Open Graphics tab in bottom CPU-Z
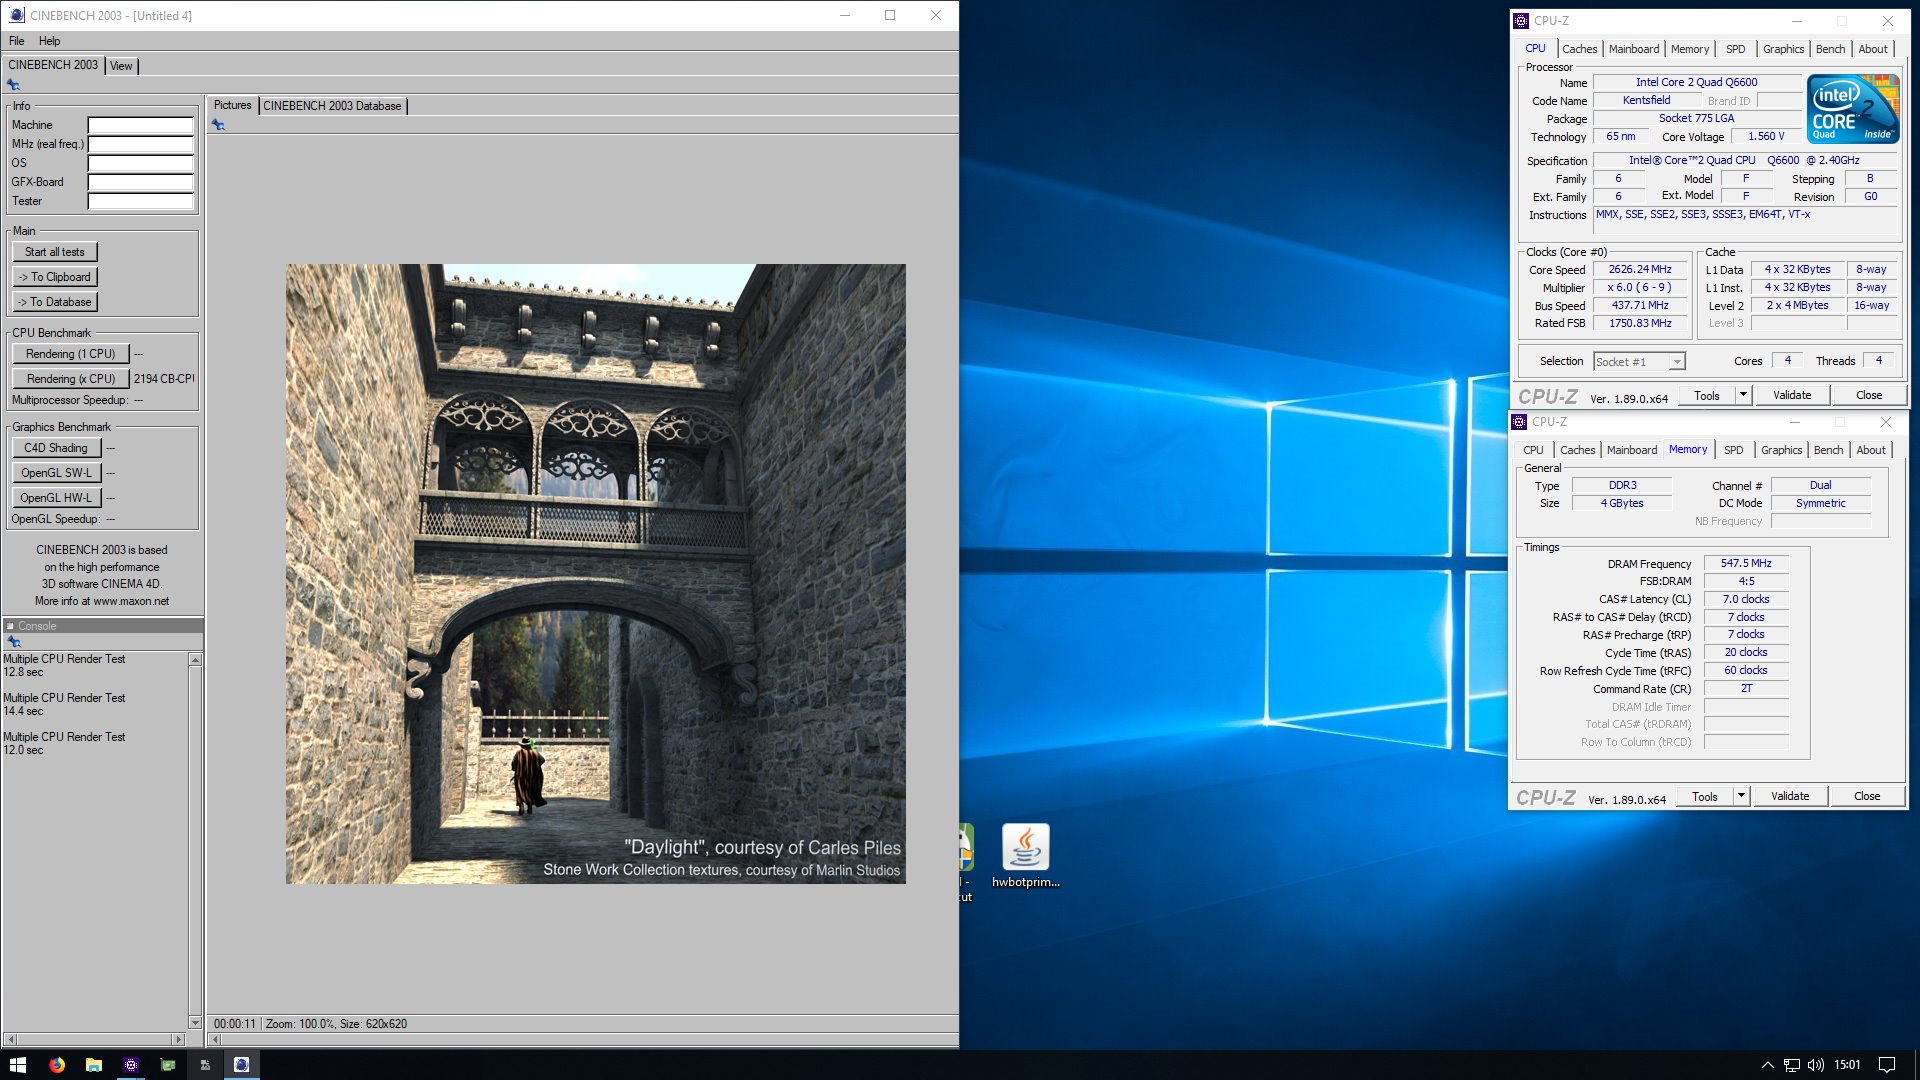 tap(1782, 450)
